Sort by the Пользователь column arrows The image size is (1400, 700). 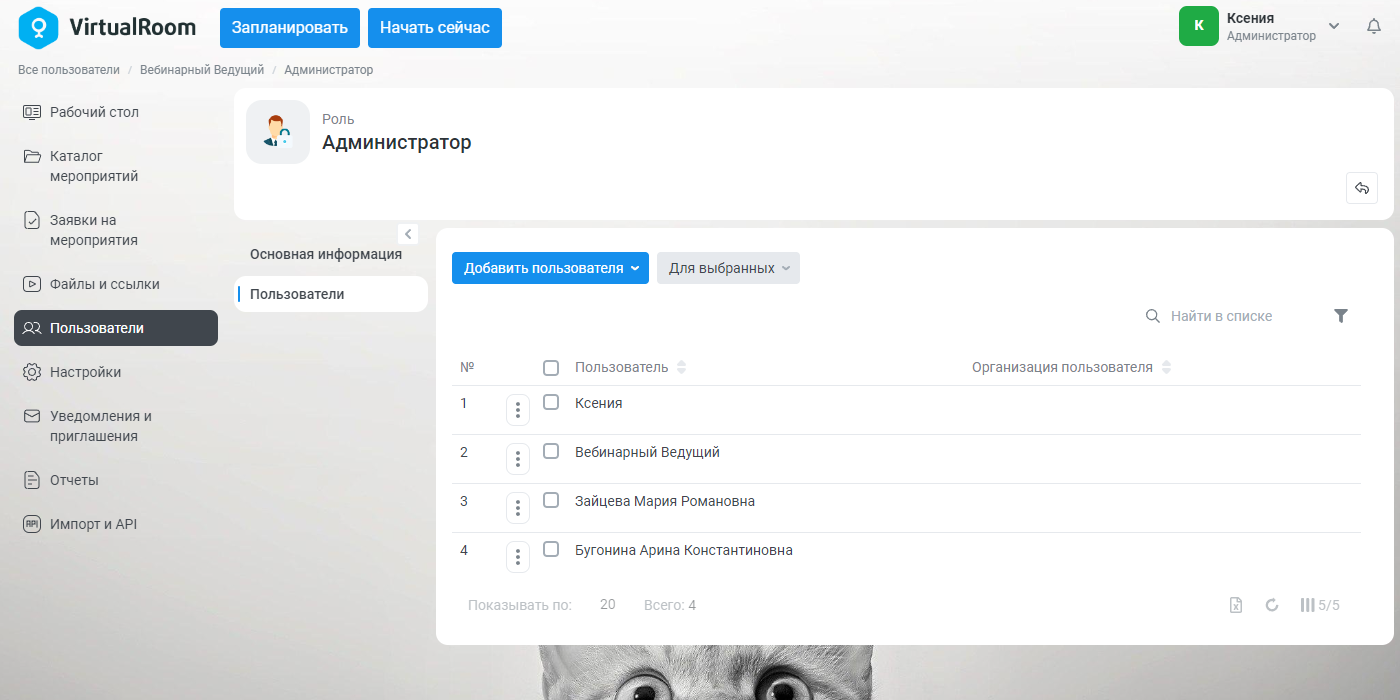click(x=682, y=367)
